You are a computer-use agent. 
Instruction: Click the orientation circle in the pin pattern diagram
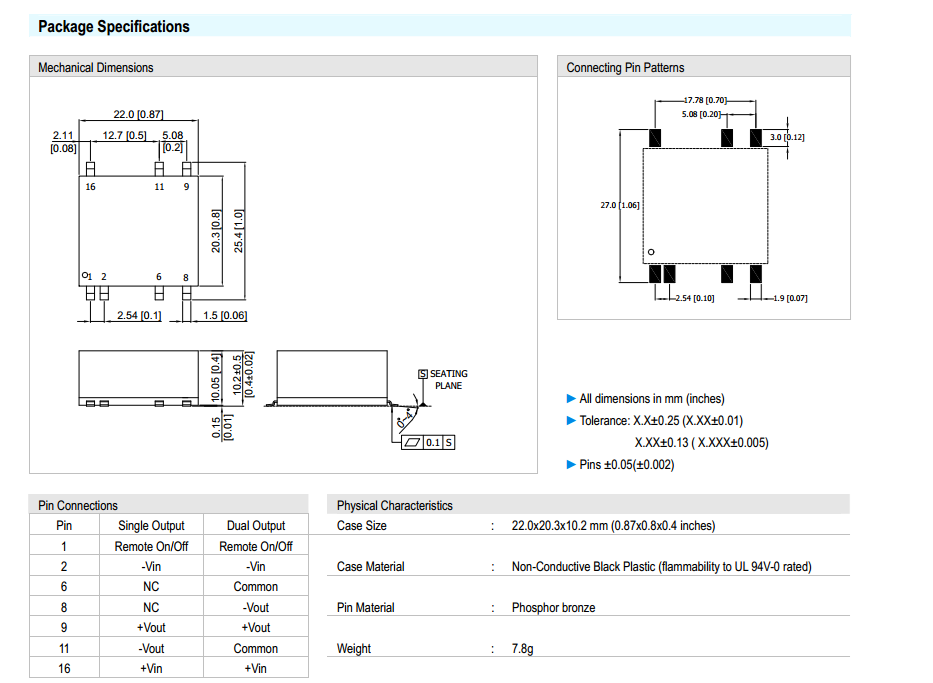tap(650, 252)
